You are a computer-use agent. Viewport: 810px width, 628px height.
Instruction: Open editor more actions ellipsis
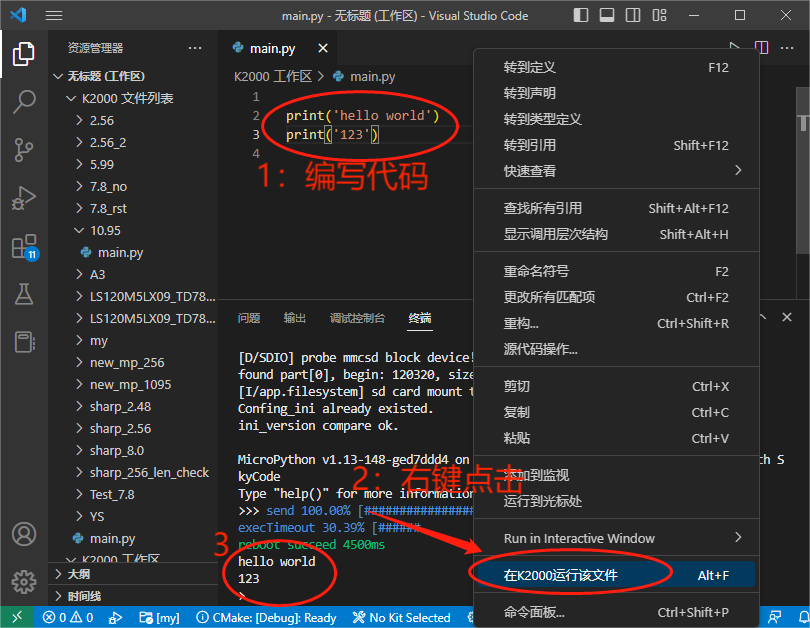(x=787, y=48)
